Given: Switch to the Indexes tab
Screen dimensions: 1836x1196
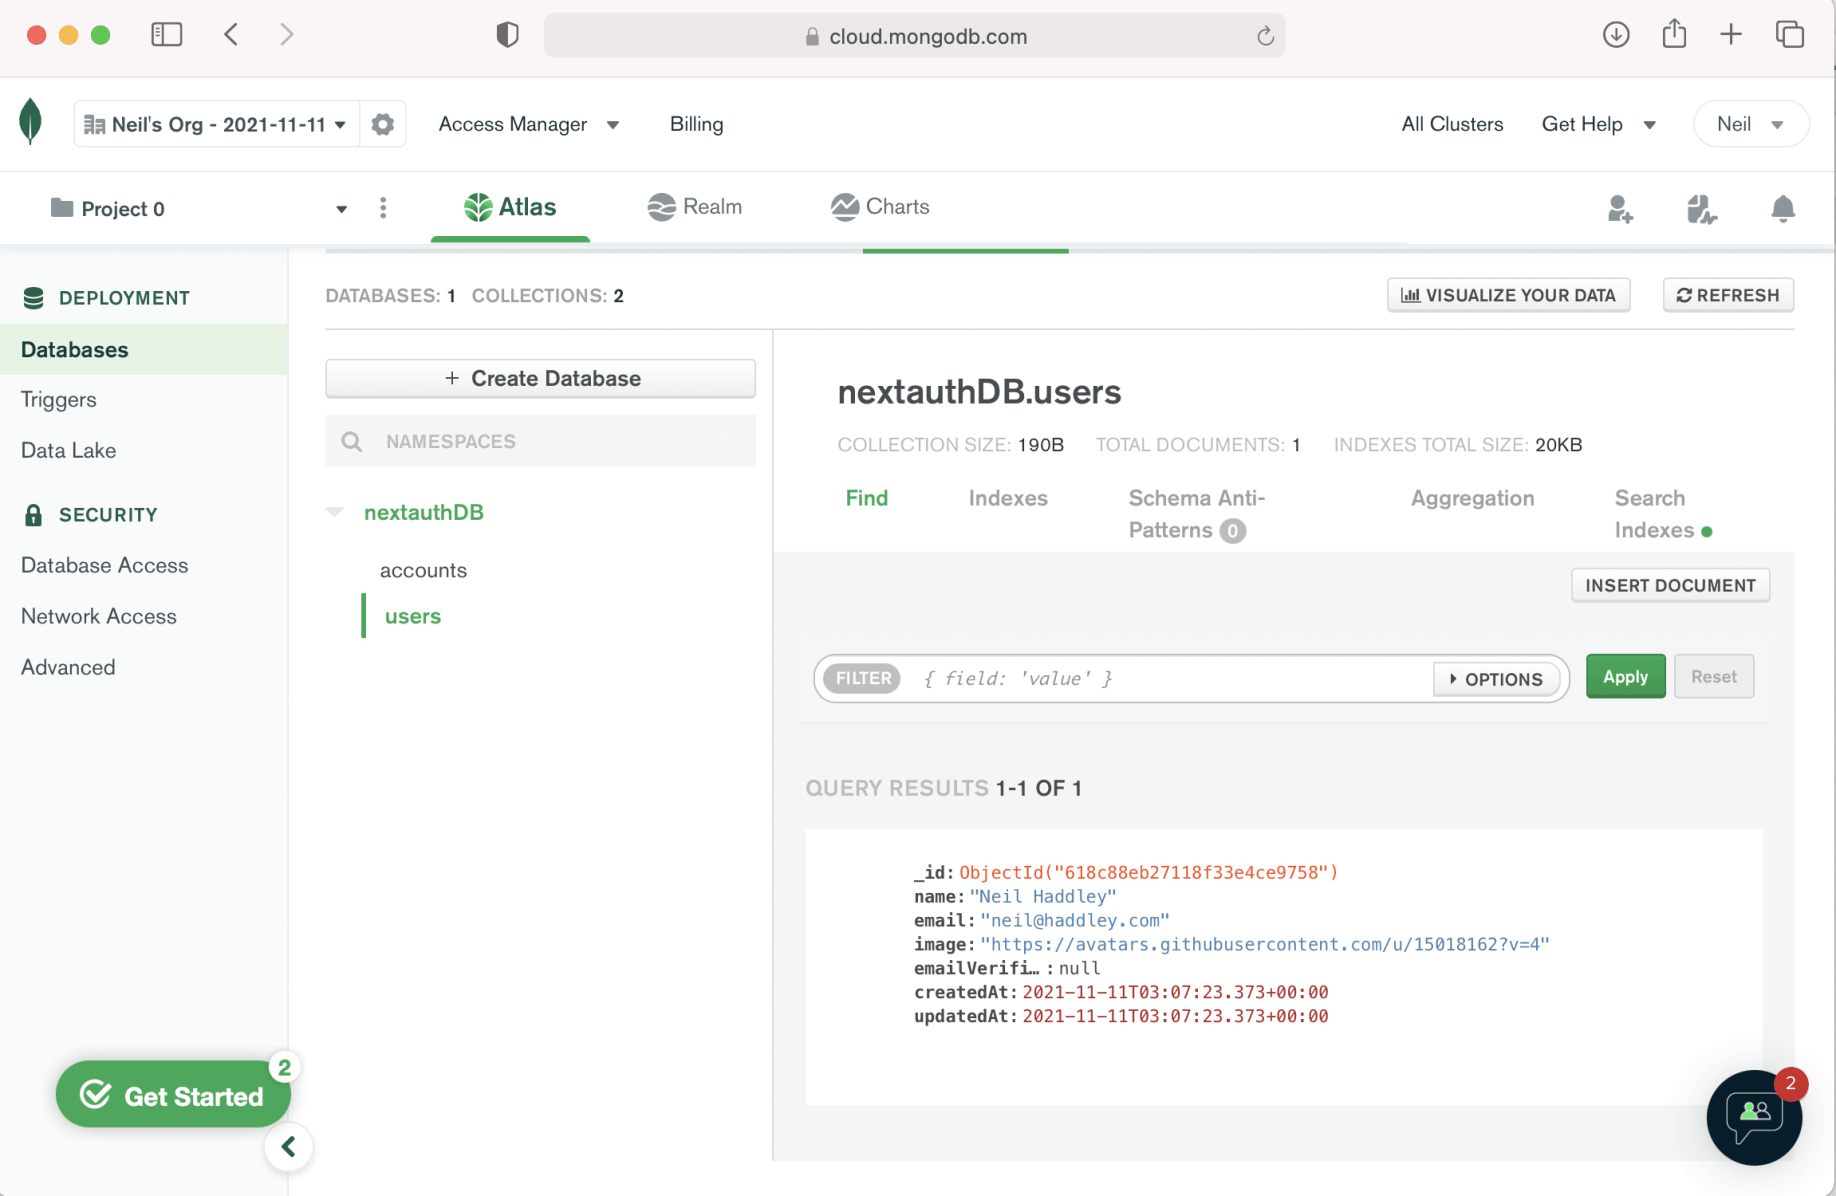Looking at the screenshot, I should [x=1007, y=498].
